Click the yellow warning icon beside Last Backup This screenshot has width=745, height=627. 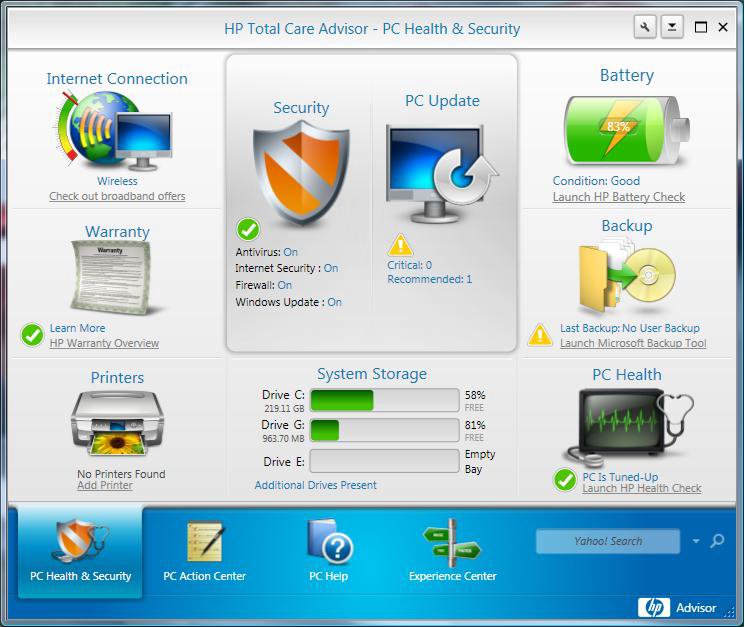(540, 335)
